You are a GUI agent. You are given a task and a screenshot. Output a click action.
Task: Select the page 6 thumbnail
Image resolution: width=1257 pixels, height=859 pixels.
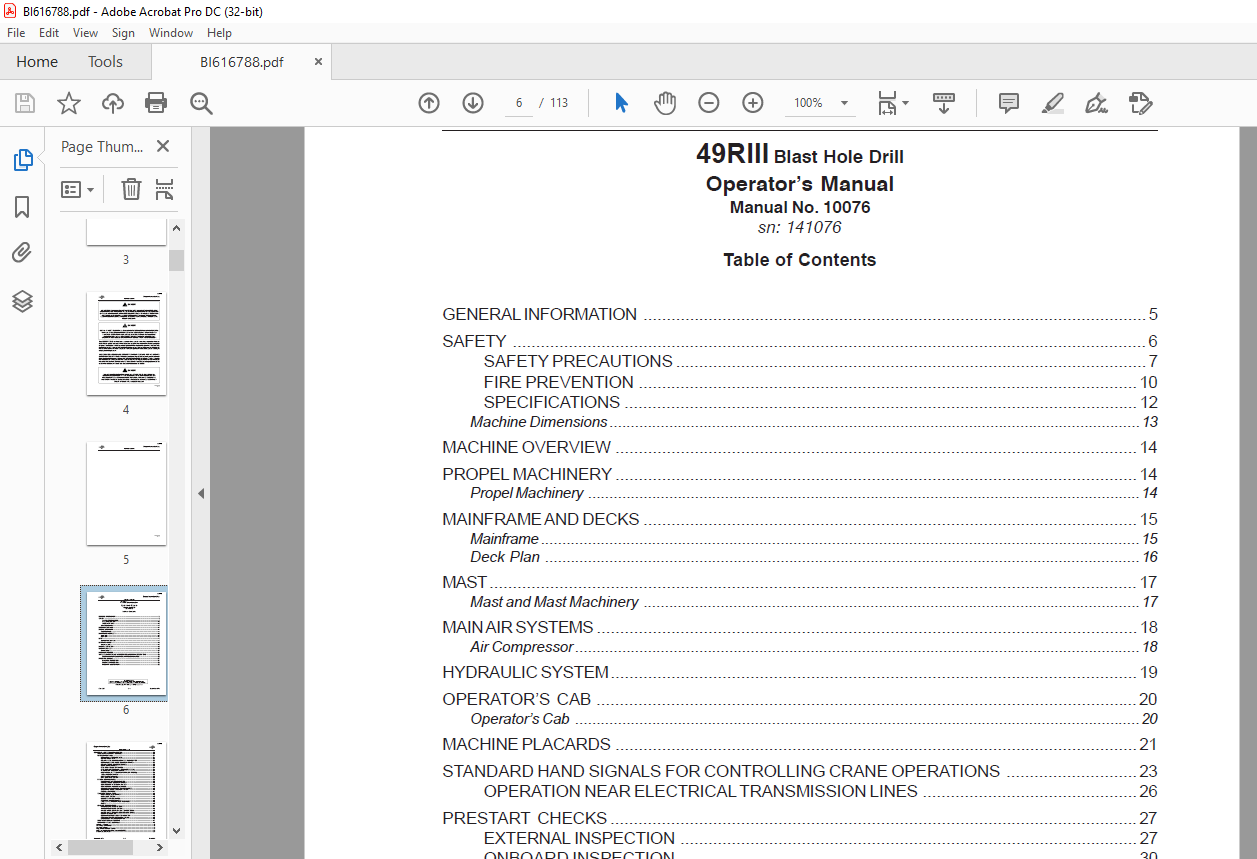[126, 643]
